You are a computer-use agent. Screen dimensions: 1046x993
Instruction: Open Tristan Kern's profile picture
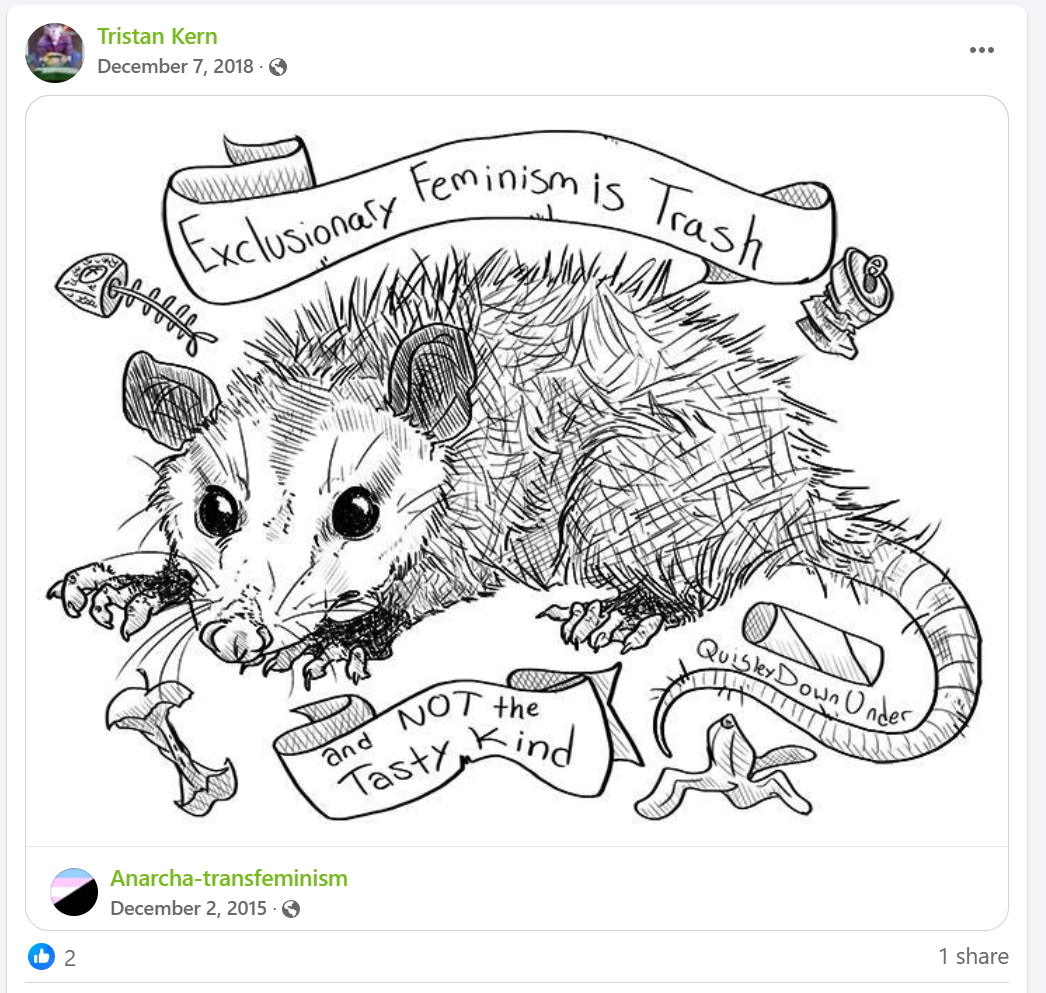tap(55, 53)
